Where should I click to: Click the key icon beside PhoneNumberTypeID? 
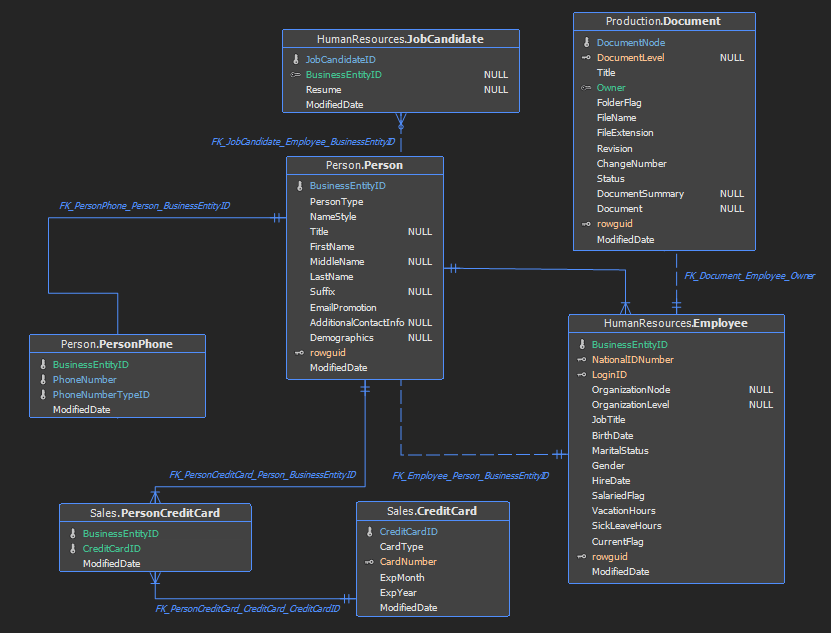click(x=43, y=394)
